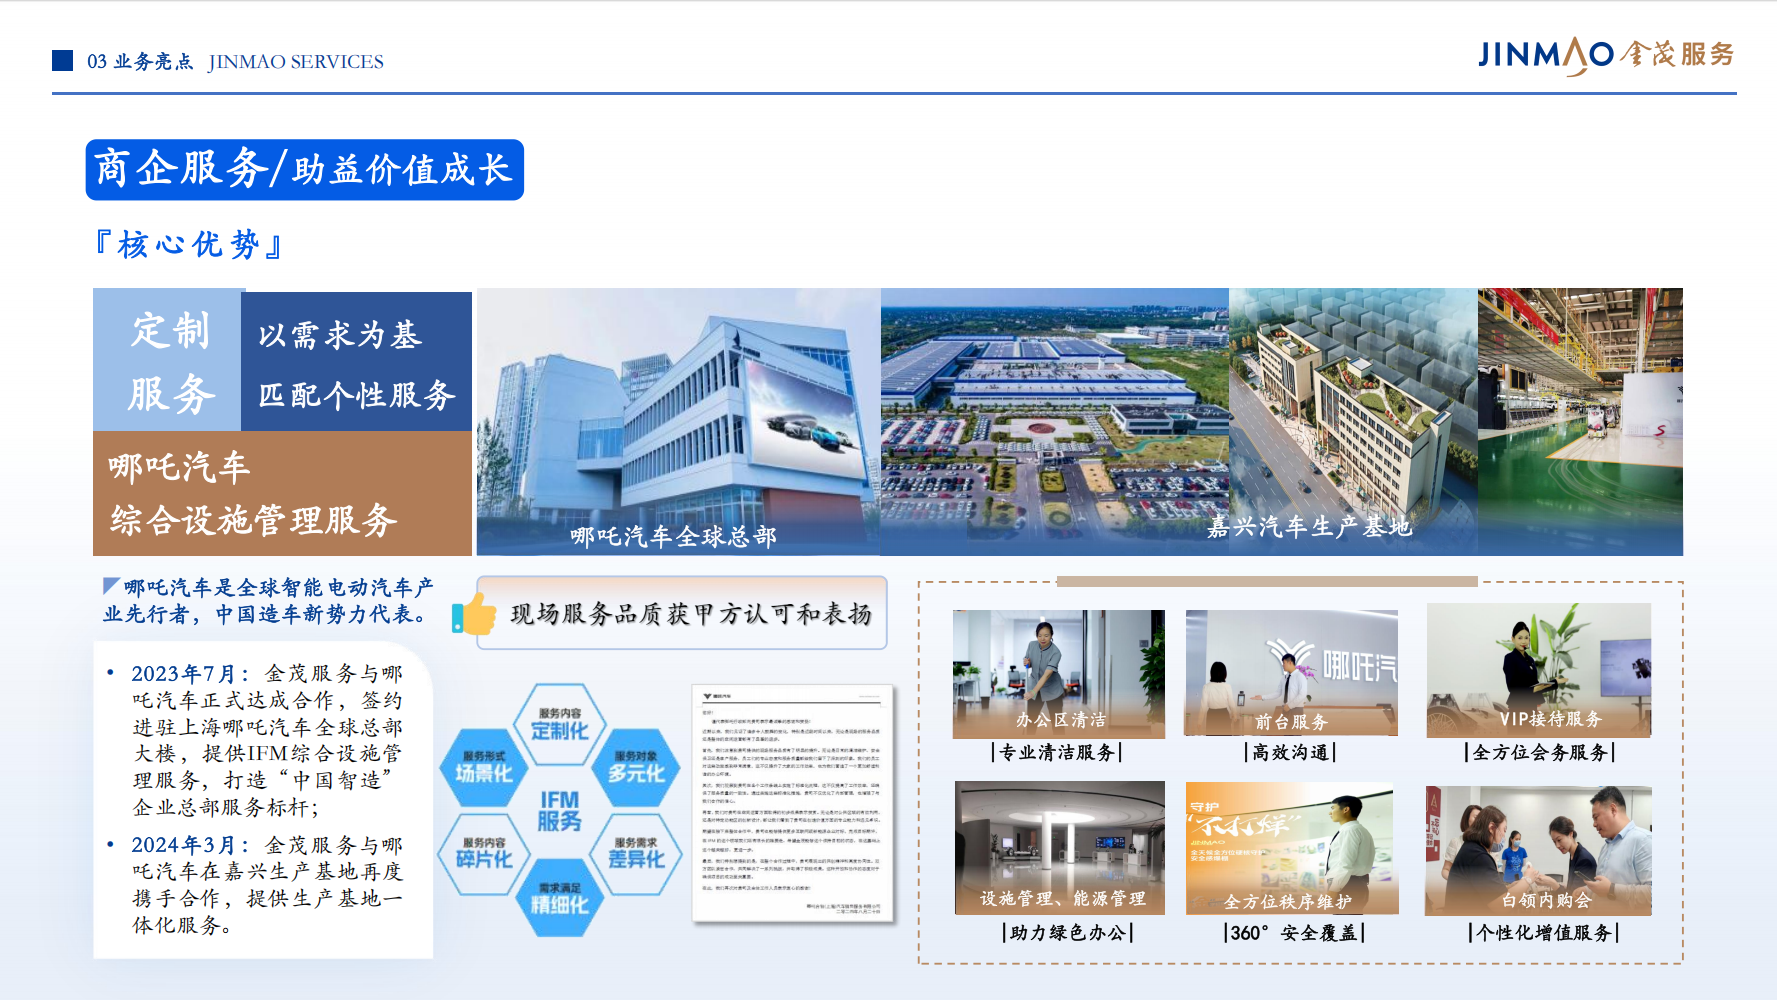Open the VIP接待服务 photo
This screenshot has width=1778, height=1000.
tap(1539, 670)
